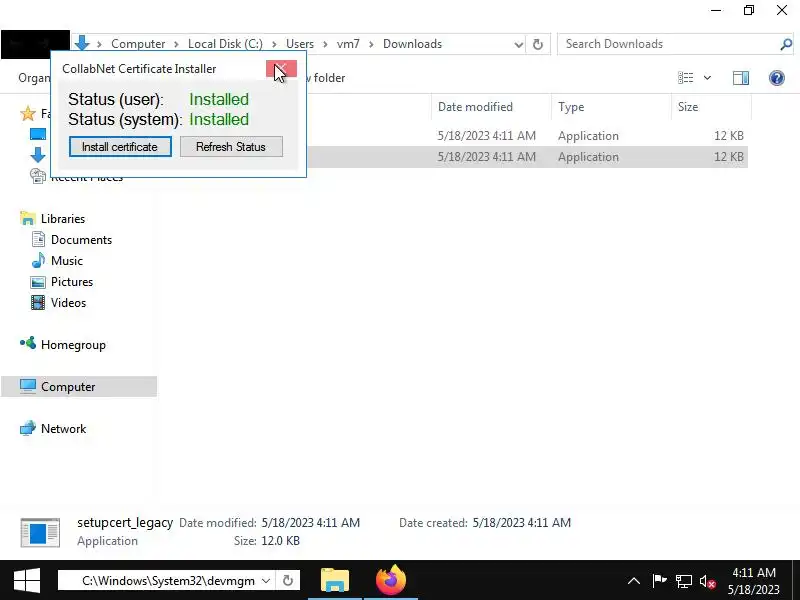Click the Documents library icon
The width and height of the screenshot is (800, 600).
click(x=38, y=239)
